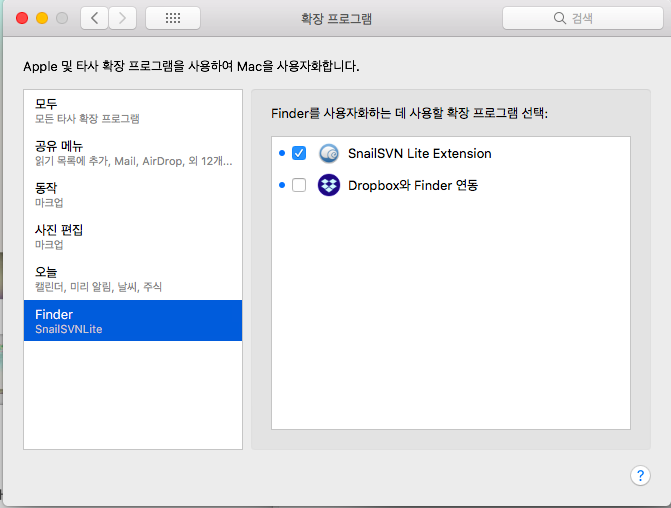Switch to the 오늘 extensions category
Screen dimensions: 671x508
click(133, 278)
